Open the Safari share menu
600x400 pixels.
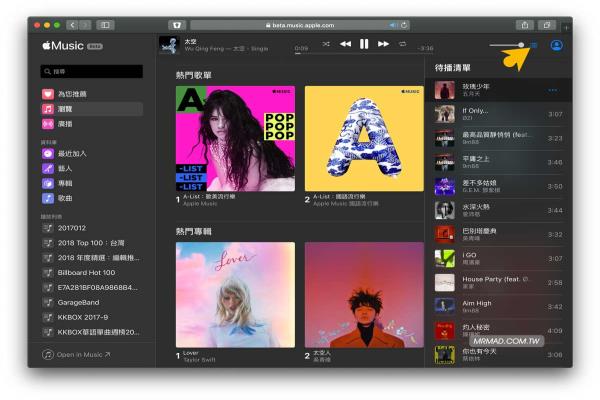coord(525,25)
